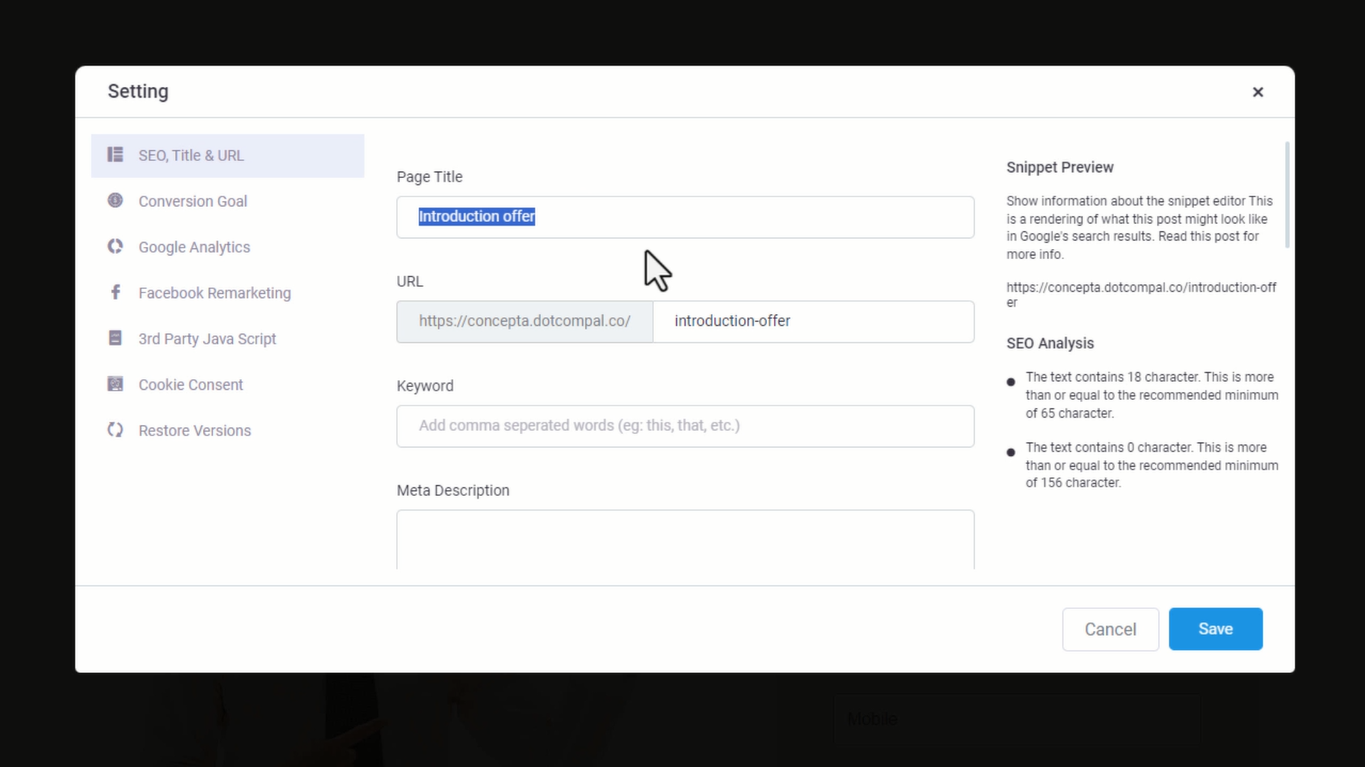Click the Facebook Remarketing icon
The height and width of the screenshot is (767, 1365).
tap(115, 293)
